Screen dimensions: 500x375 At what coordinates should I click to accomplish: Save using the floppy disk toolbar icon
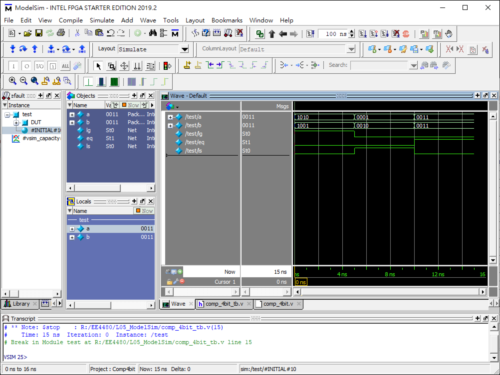coord(39,33)
